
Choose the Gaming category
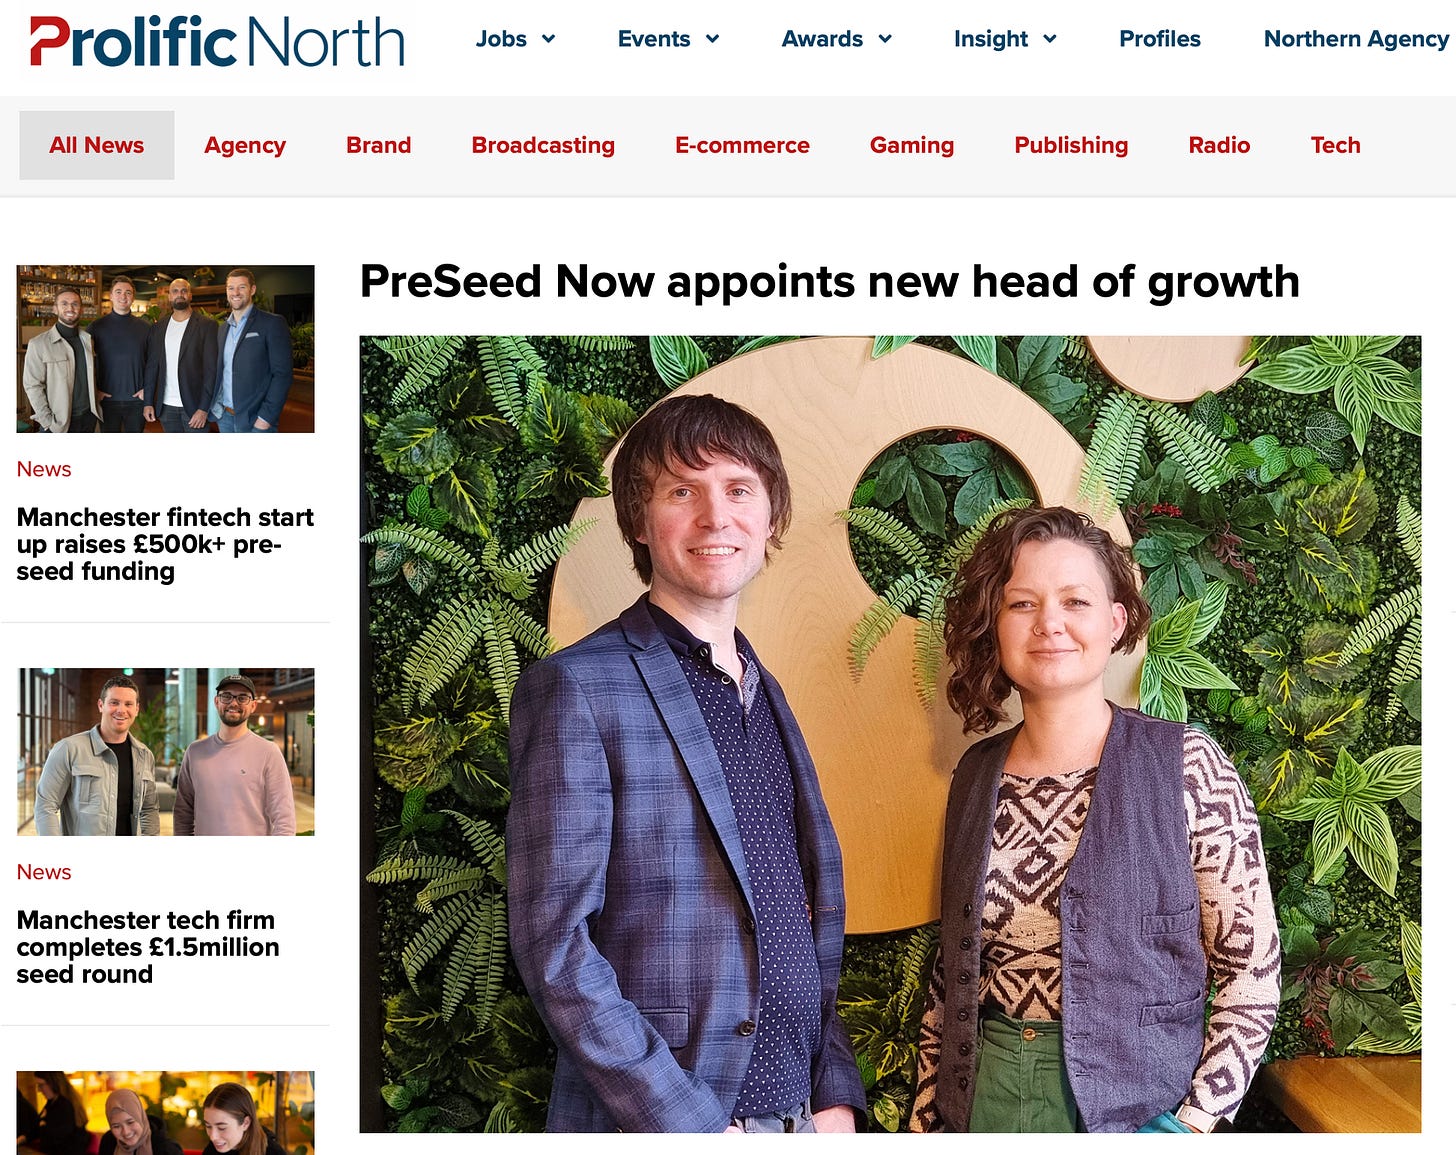click(x=912, y=145)
